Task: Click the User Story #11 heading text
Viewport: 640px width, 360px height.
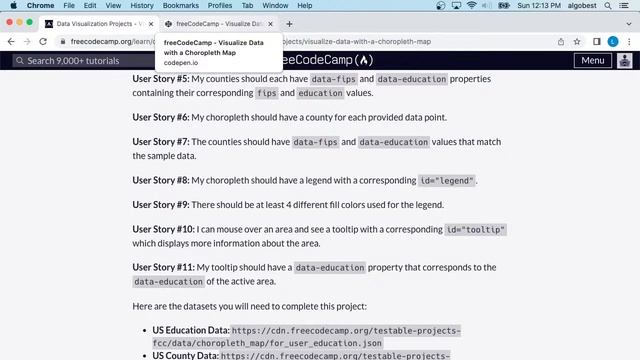Action: pyautogui.click(x=163, y=267)
